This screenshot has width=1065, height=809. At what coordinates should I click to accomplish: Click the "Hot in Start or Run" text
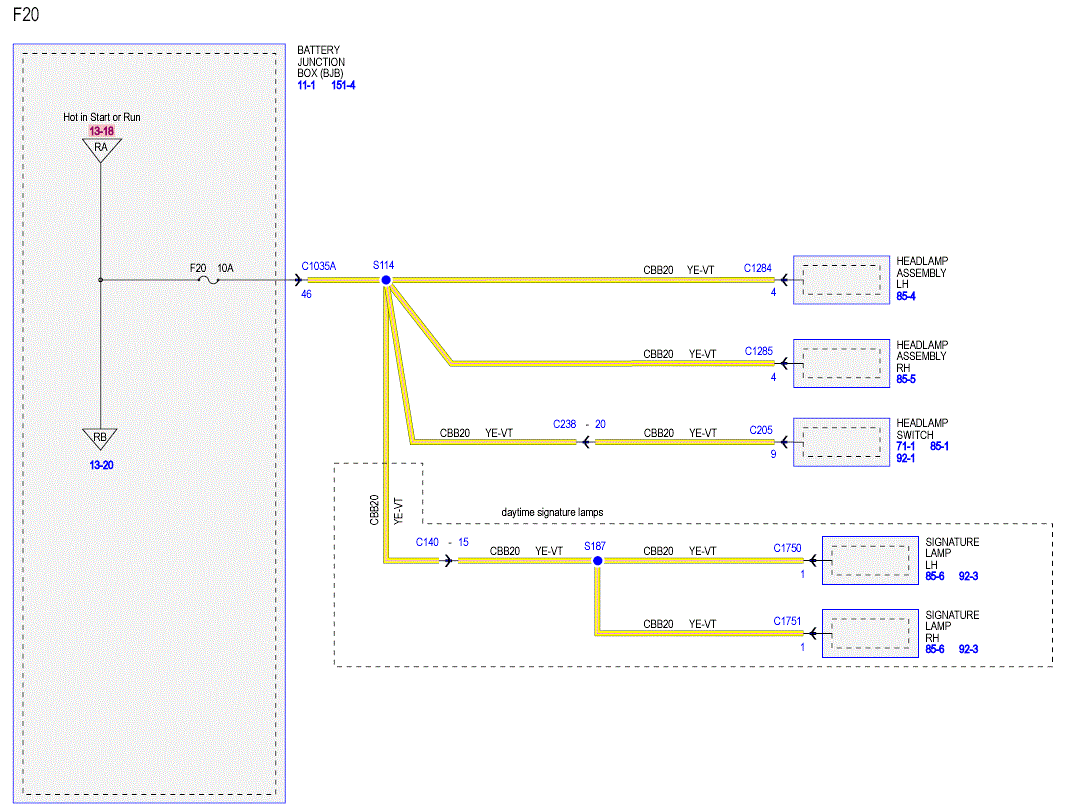(102, 117)
